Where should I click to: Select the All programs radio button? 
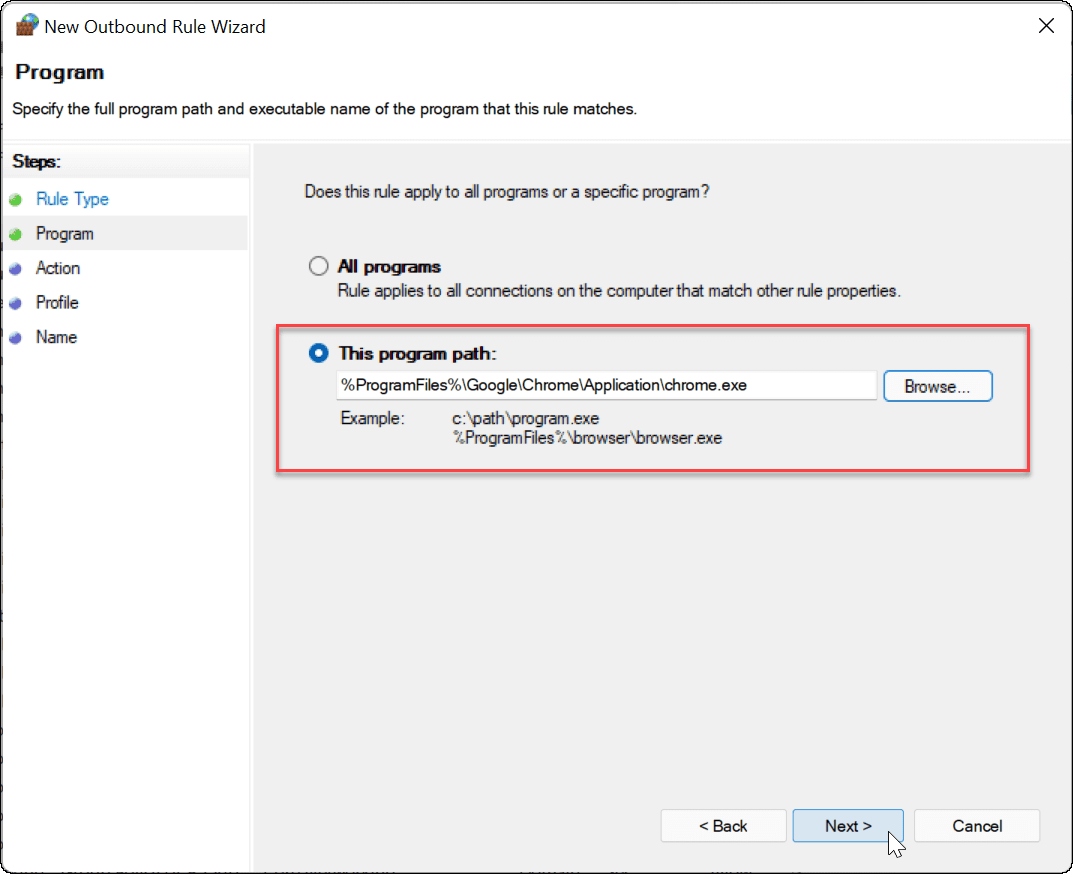click(319, 267)
